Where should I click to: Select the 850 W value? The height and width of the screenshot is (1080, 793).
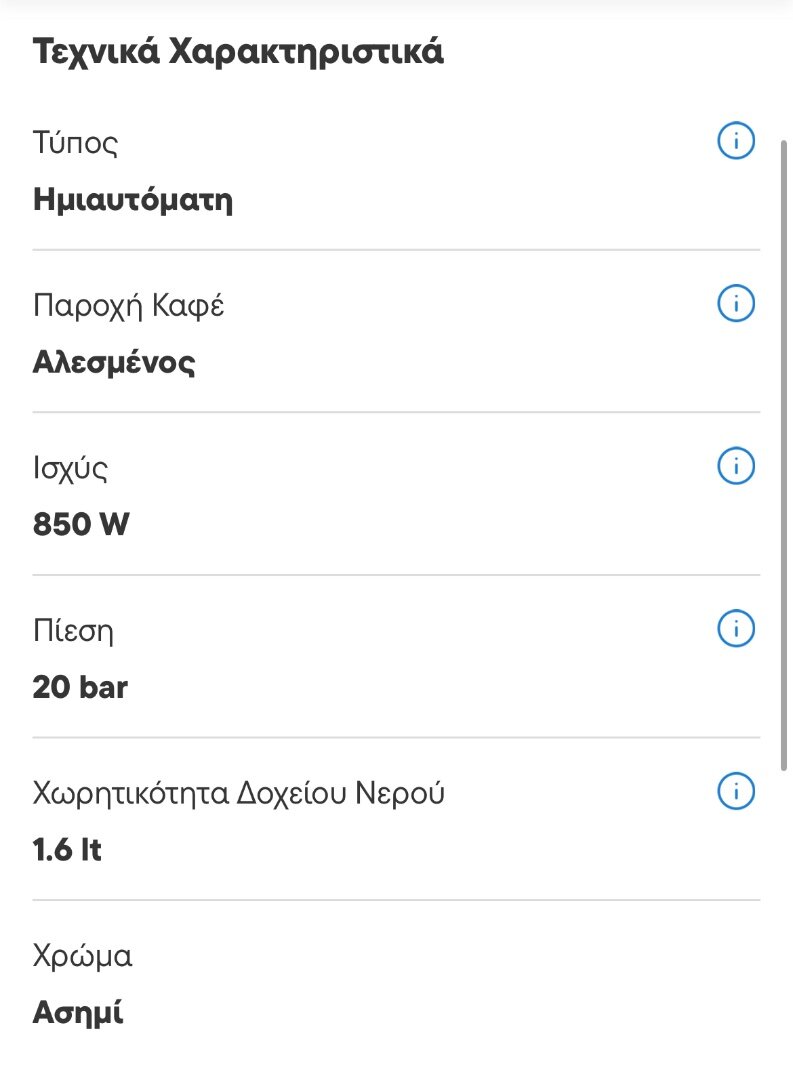pyautogui.click(x=81, y=524)
